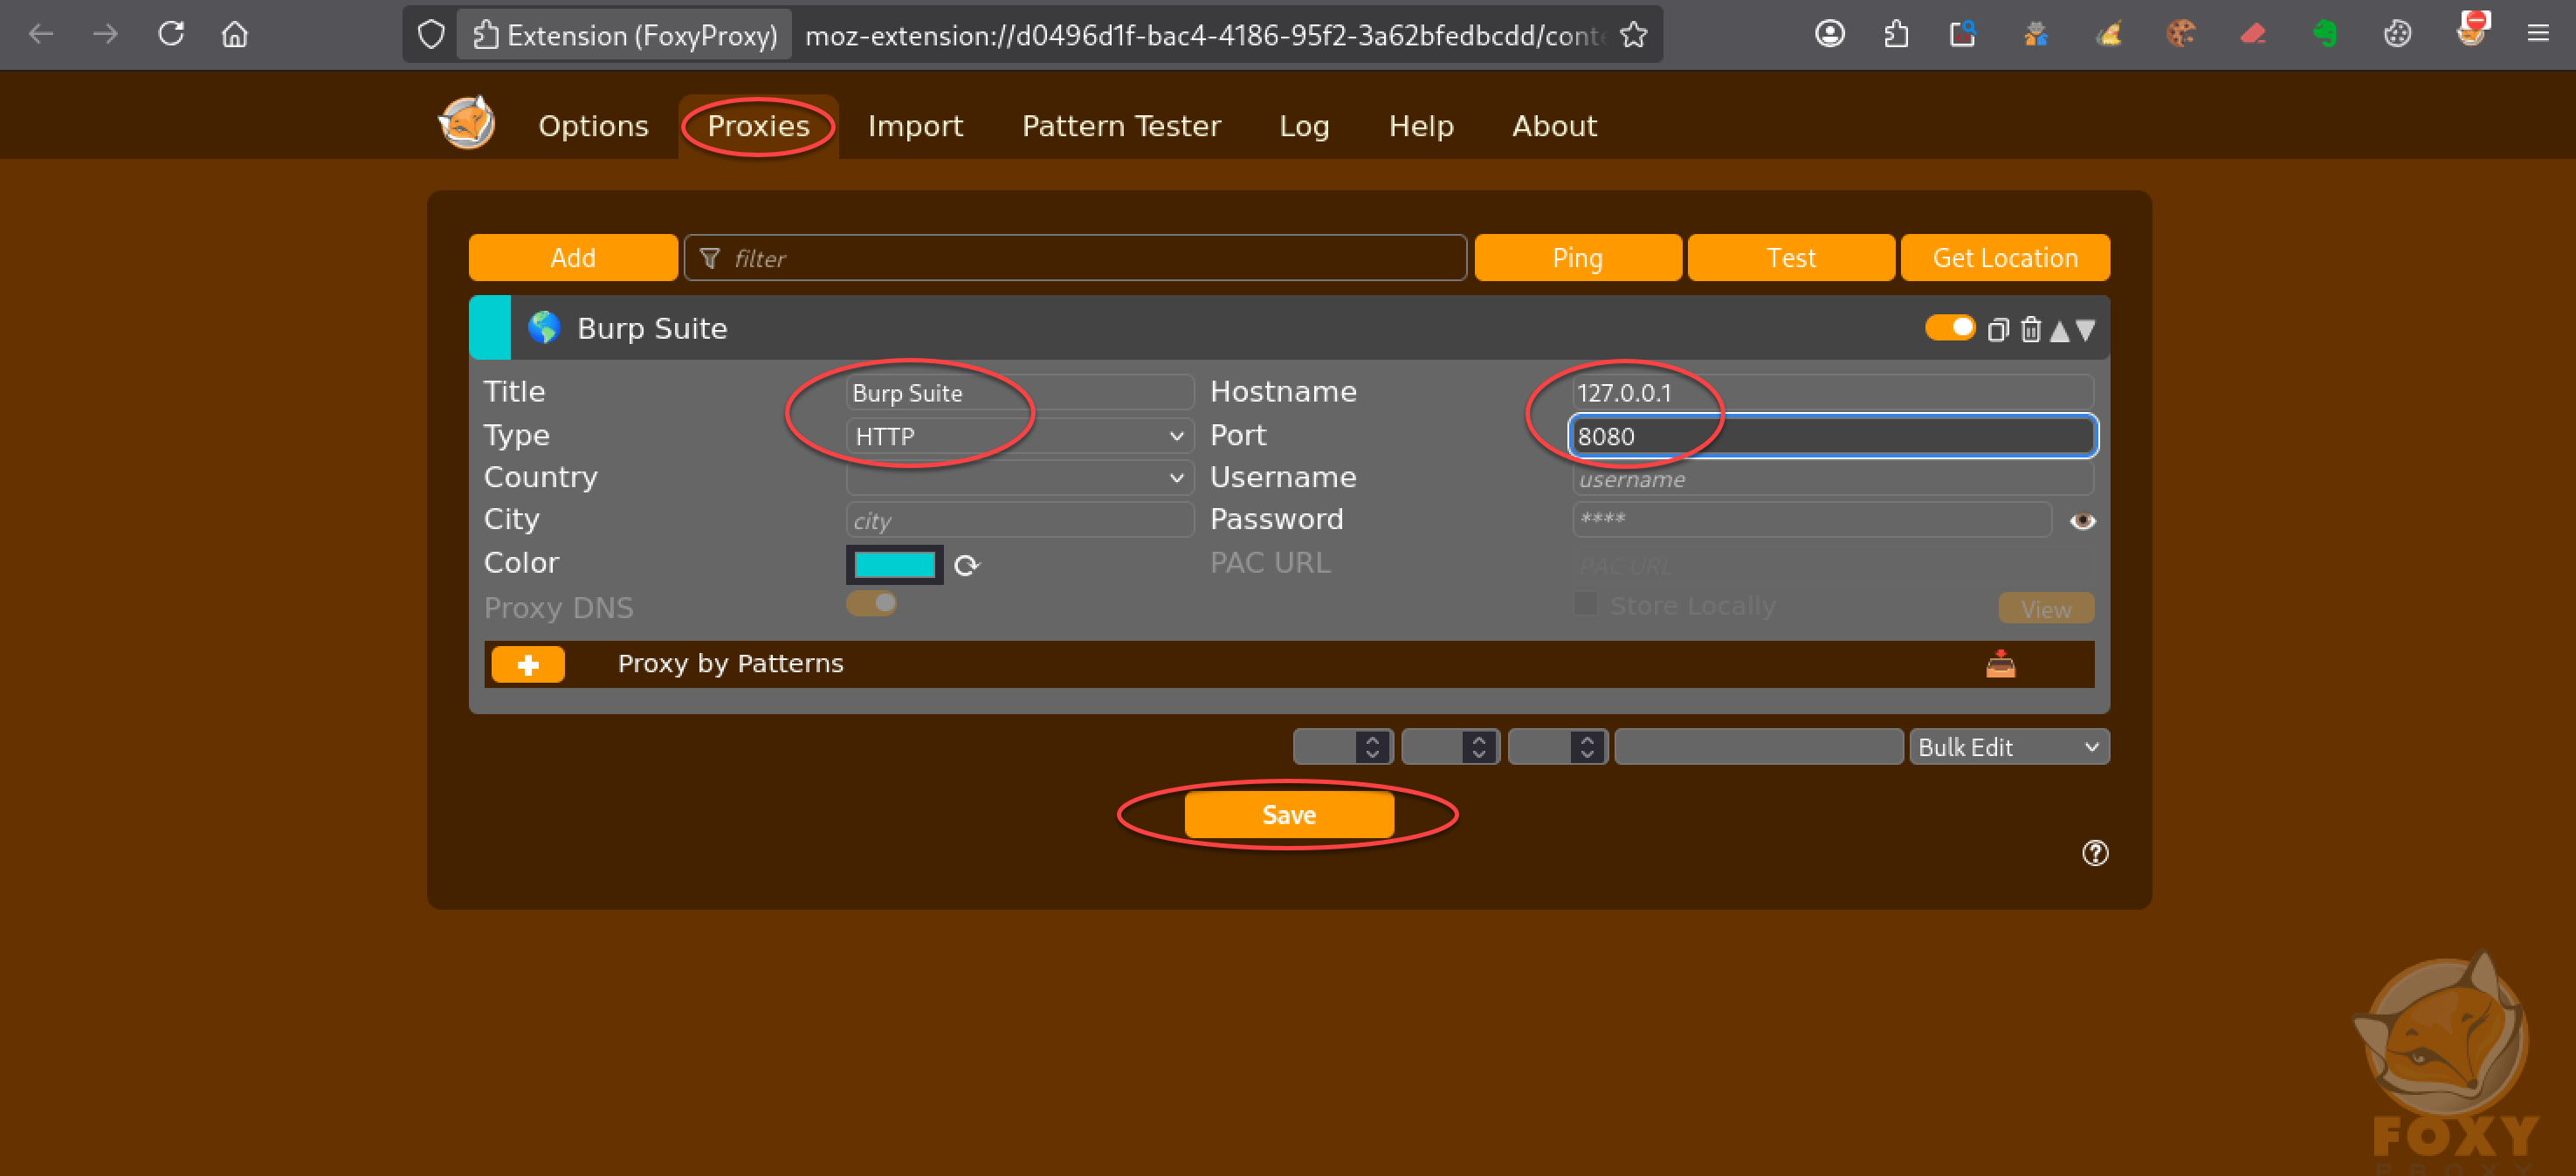Screen dimensions: 2576x1176
Task: Click the Ping button
Action: click(1577, 258)
